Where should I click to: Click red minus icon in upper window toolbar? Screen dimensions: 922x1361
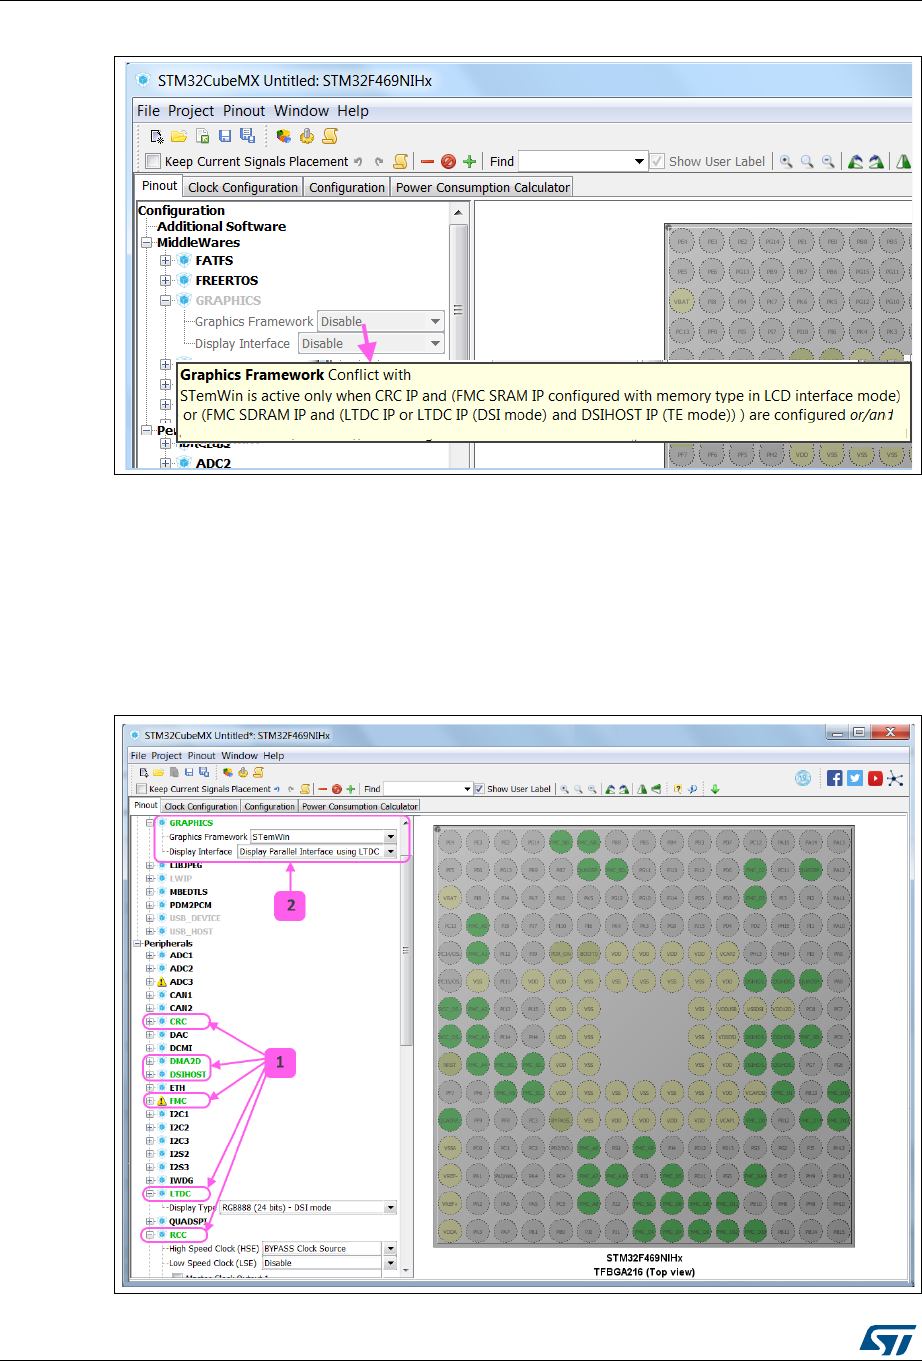coord(427,161)
